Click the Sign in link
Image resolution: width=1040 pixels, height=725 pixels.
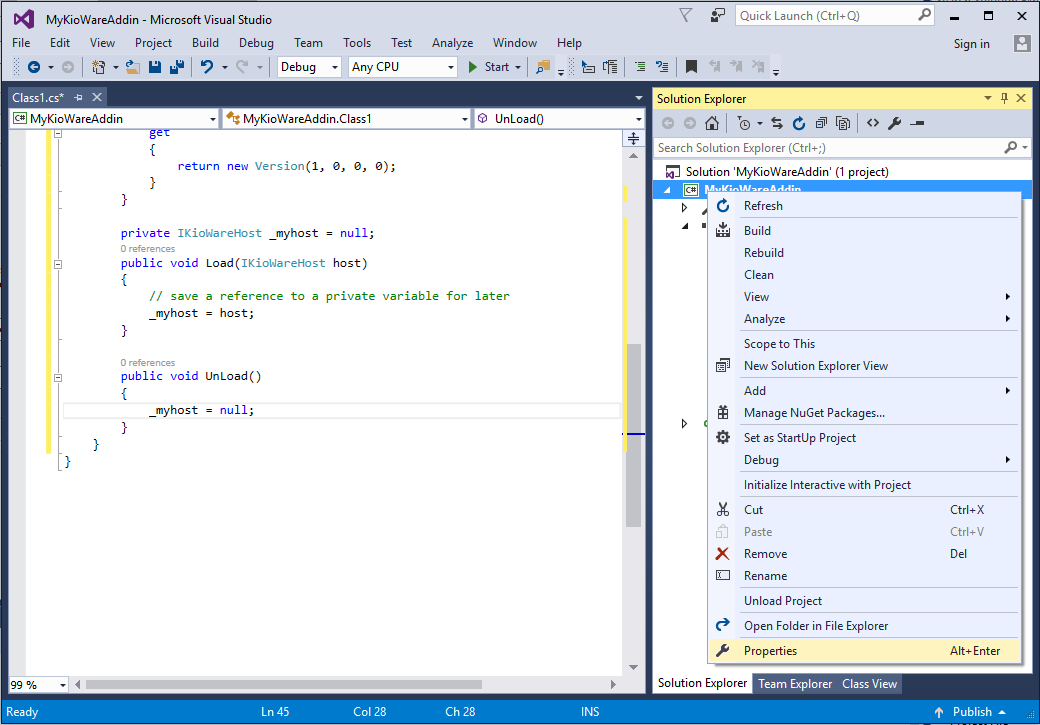click(x=972, y=44)
